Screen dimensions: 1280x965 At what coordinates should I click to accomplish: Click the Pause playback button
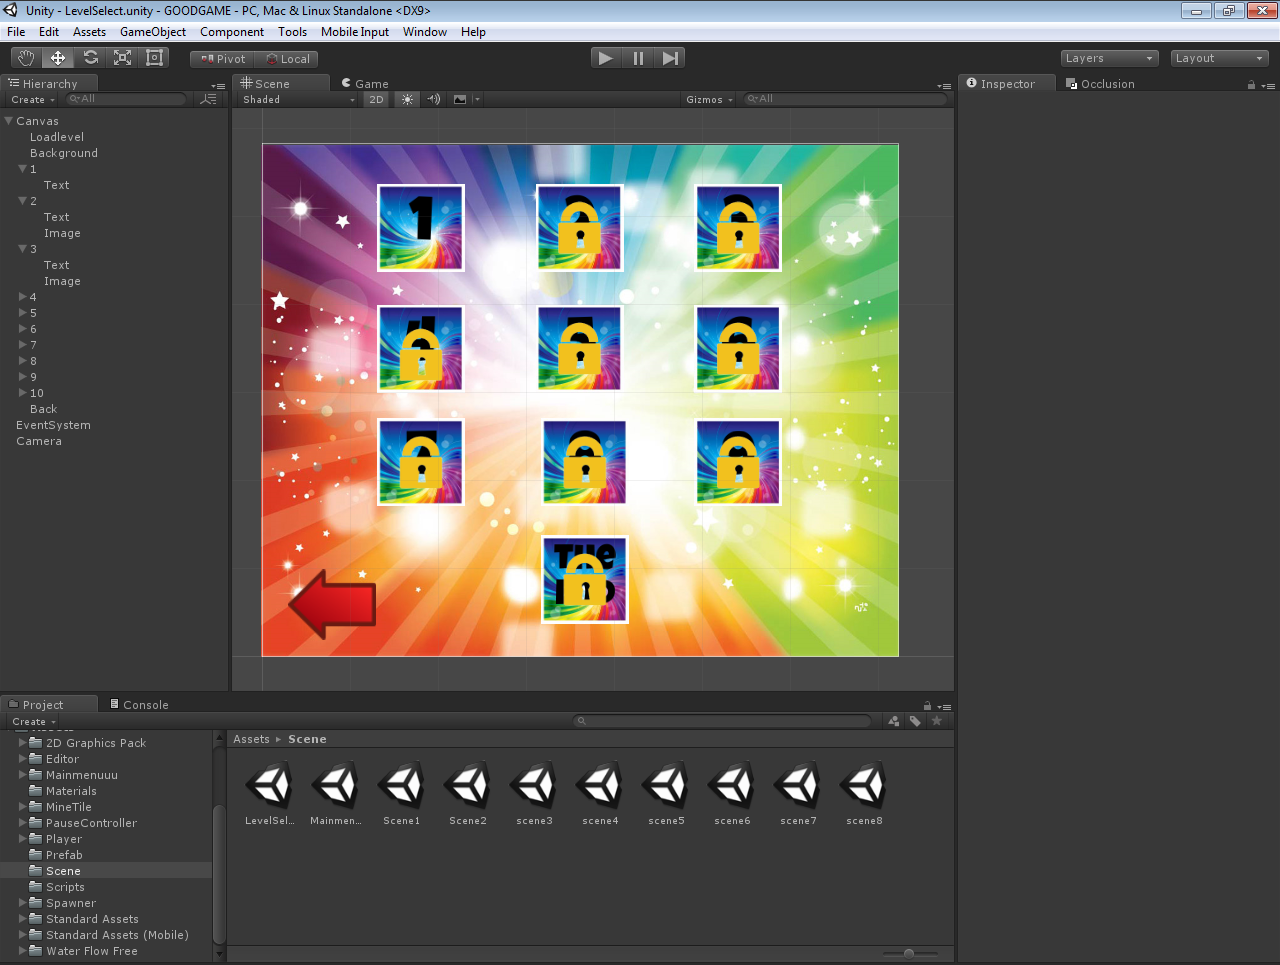point(638,58)
